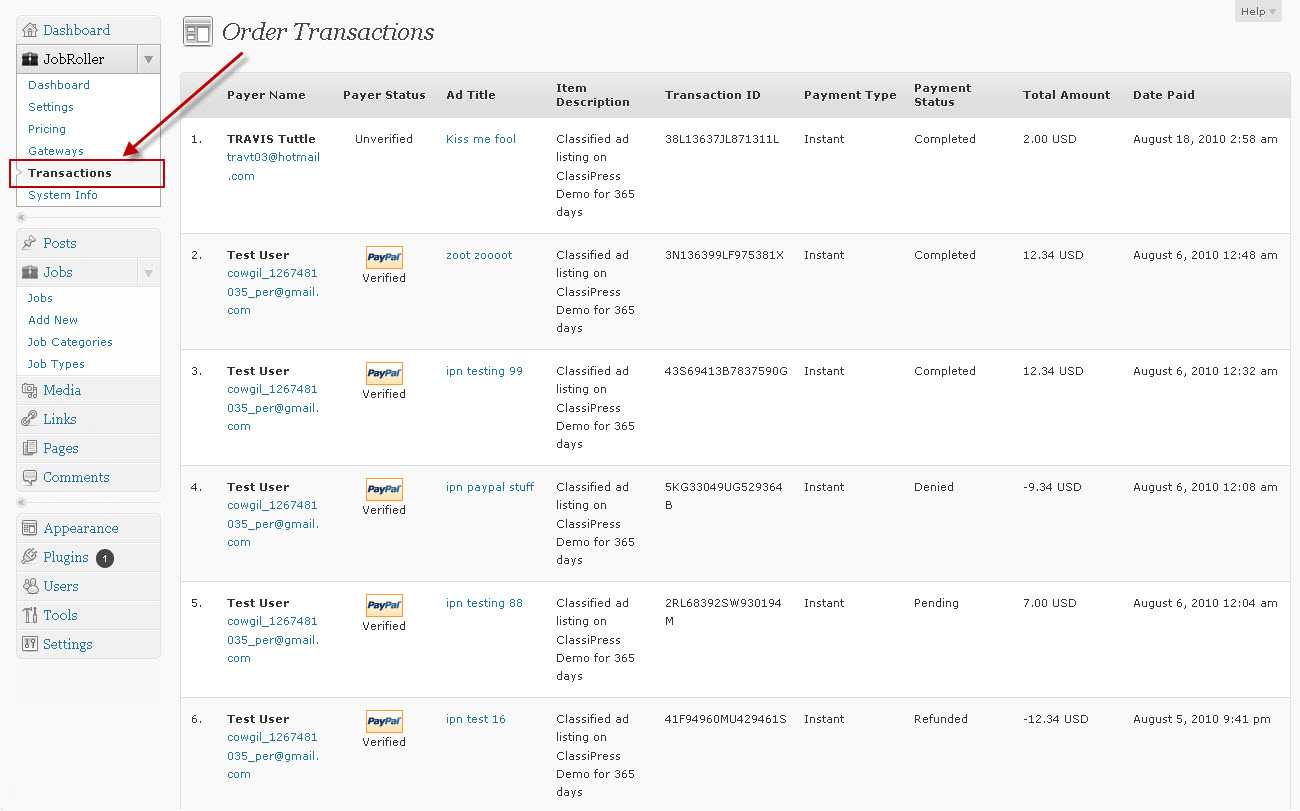Click the Pages icon
Screen dimensions: 1300x811
point(30,448)
